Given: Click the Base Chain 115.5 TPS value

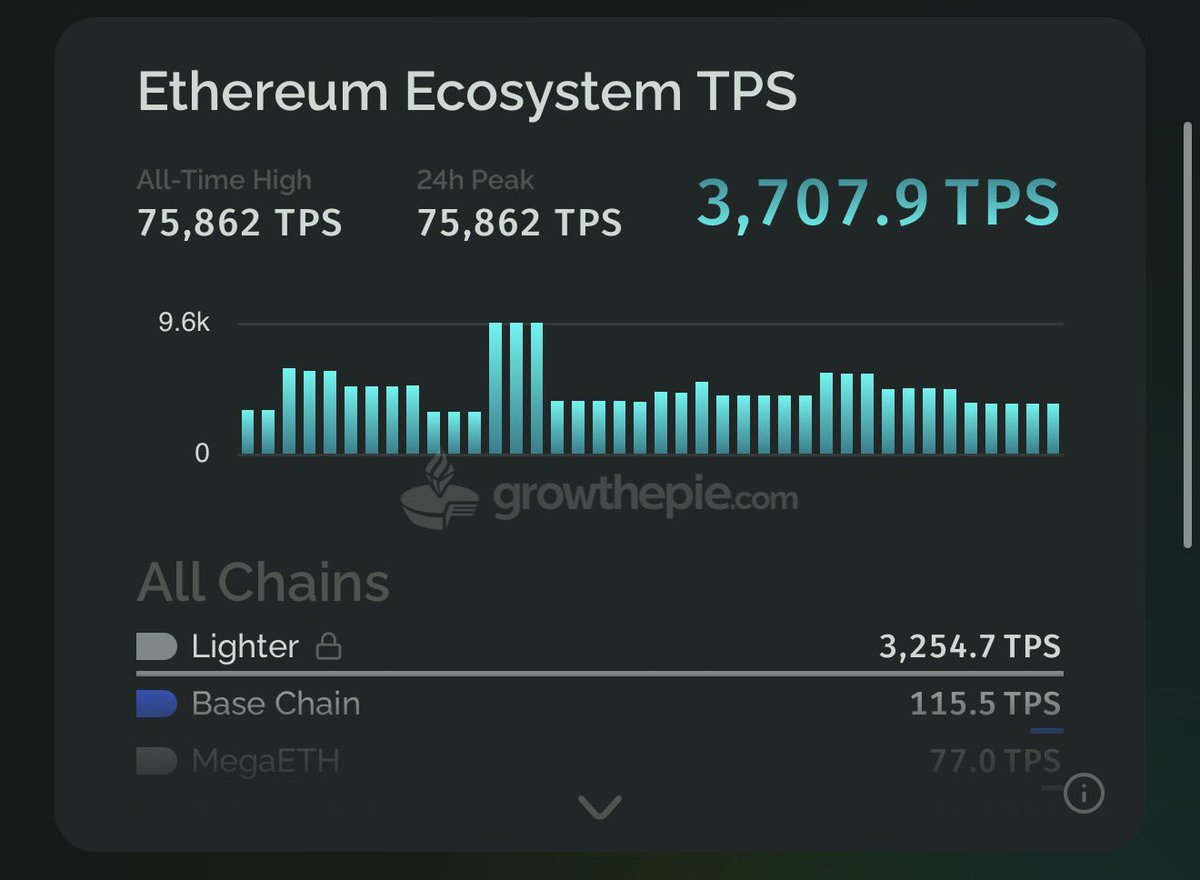Looking at the screenshot, I should click(x=984, y=704).
